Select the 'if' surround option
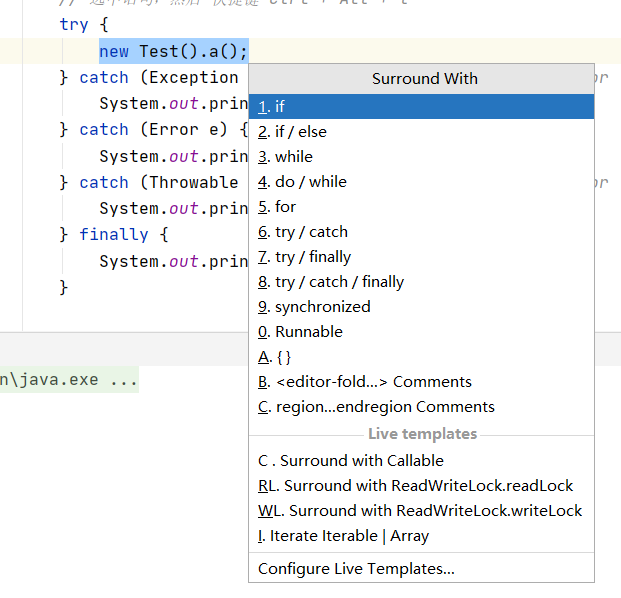Image resolution: width=621 pixels, height=598 pixels. [x=280, y=106]
